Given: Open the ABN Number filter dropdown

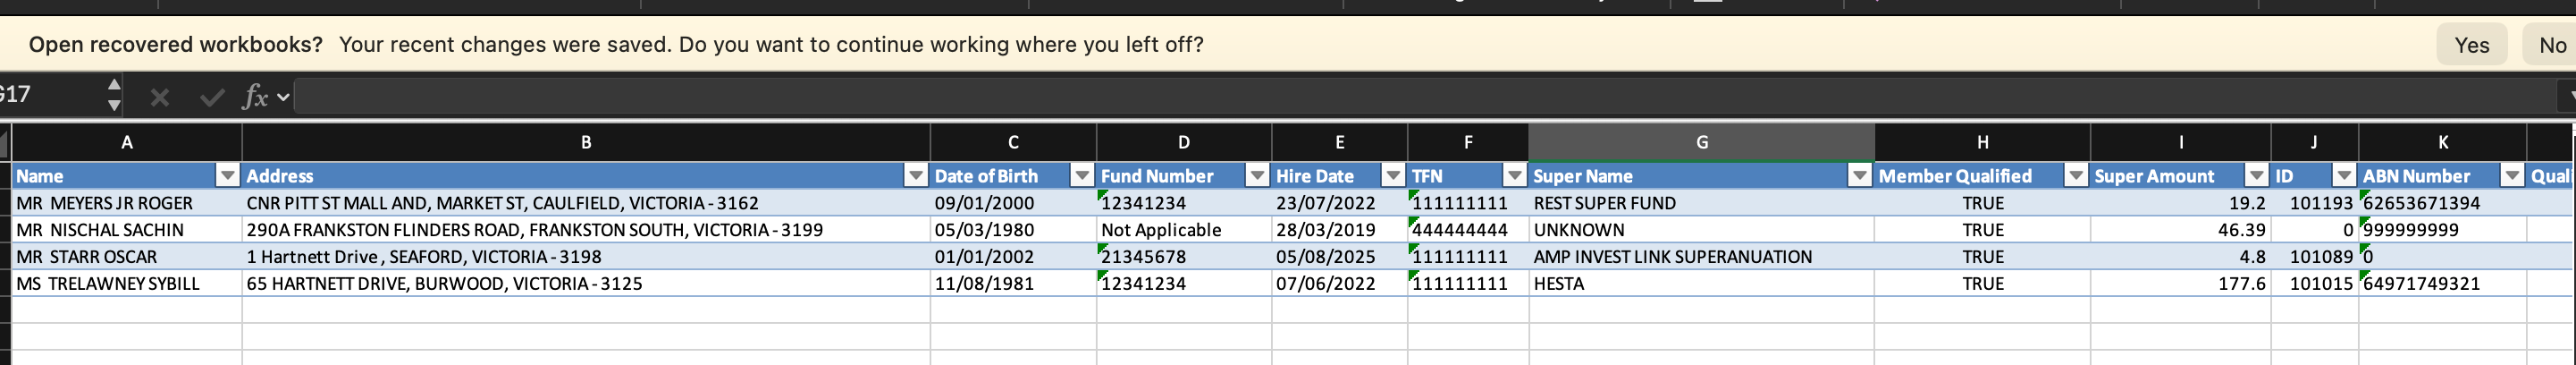Looking at the screenshot, I should click(x=2511, y=176).
